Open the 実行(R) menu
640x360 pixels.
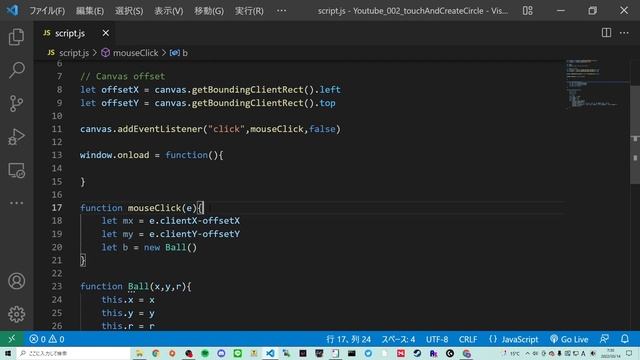click(x=249, y=11)
